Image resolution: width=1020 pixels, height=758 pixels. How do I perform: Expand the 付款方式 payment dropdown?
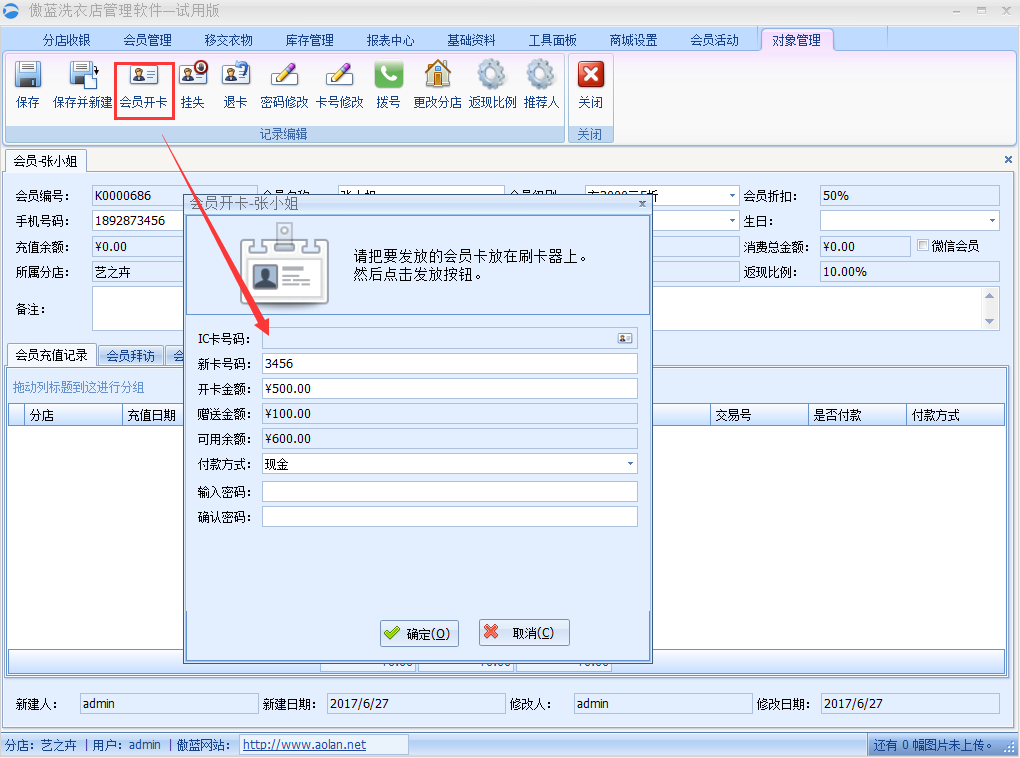(630, 464)
